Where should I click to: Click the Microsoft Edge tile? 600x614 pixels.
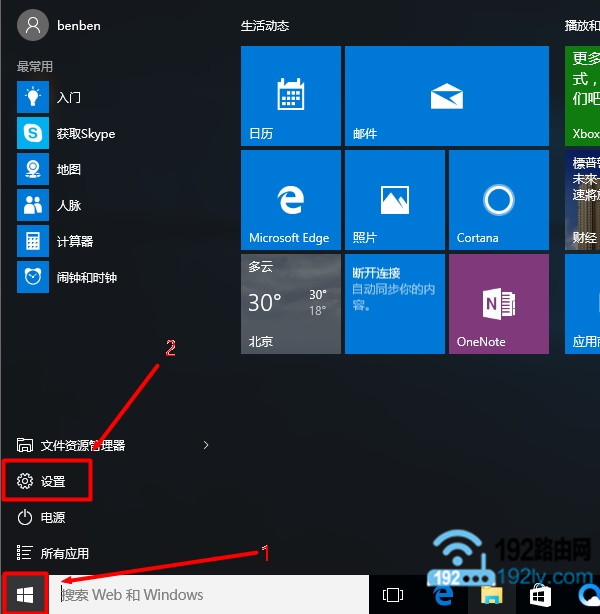[x=290, y=200]
